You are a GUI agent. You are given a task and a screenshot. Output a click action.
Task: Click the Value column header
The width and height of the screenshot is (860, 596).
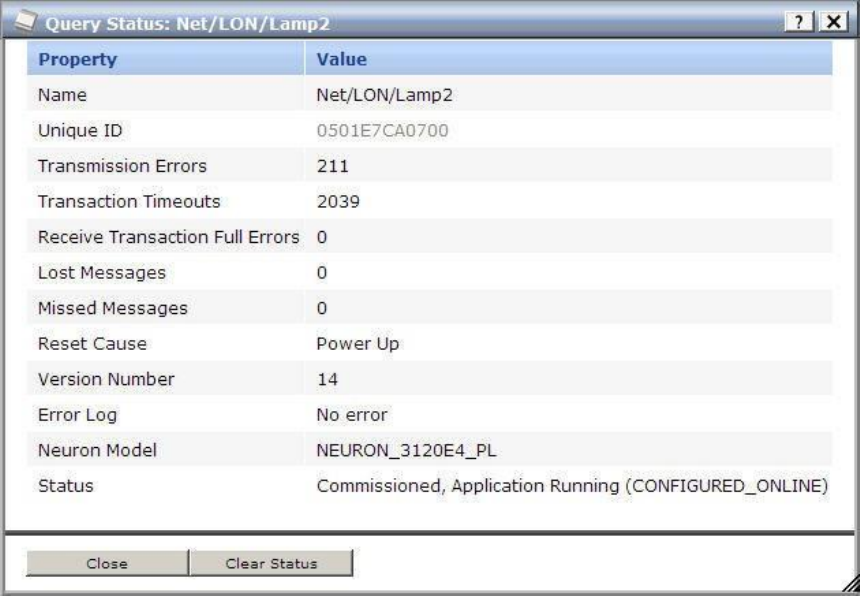coord(569,59)
